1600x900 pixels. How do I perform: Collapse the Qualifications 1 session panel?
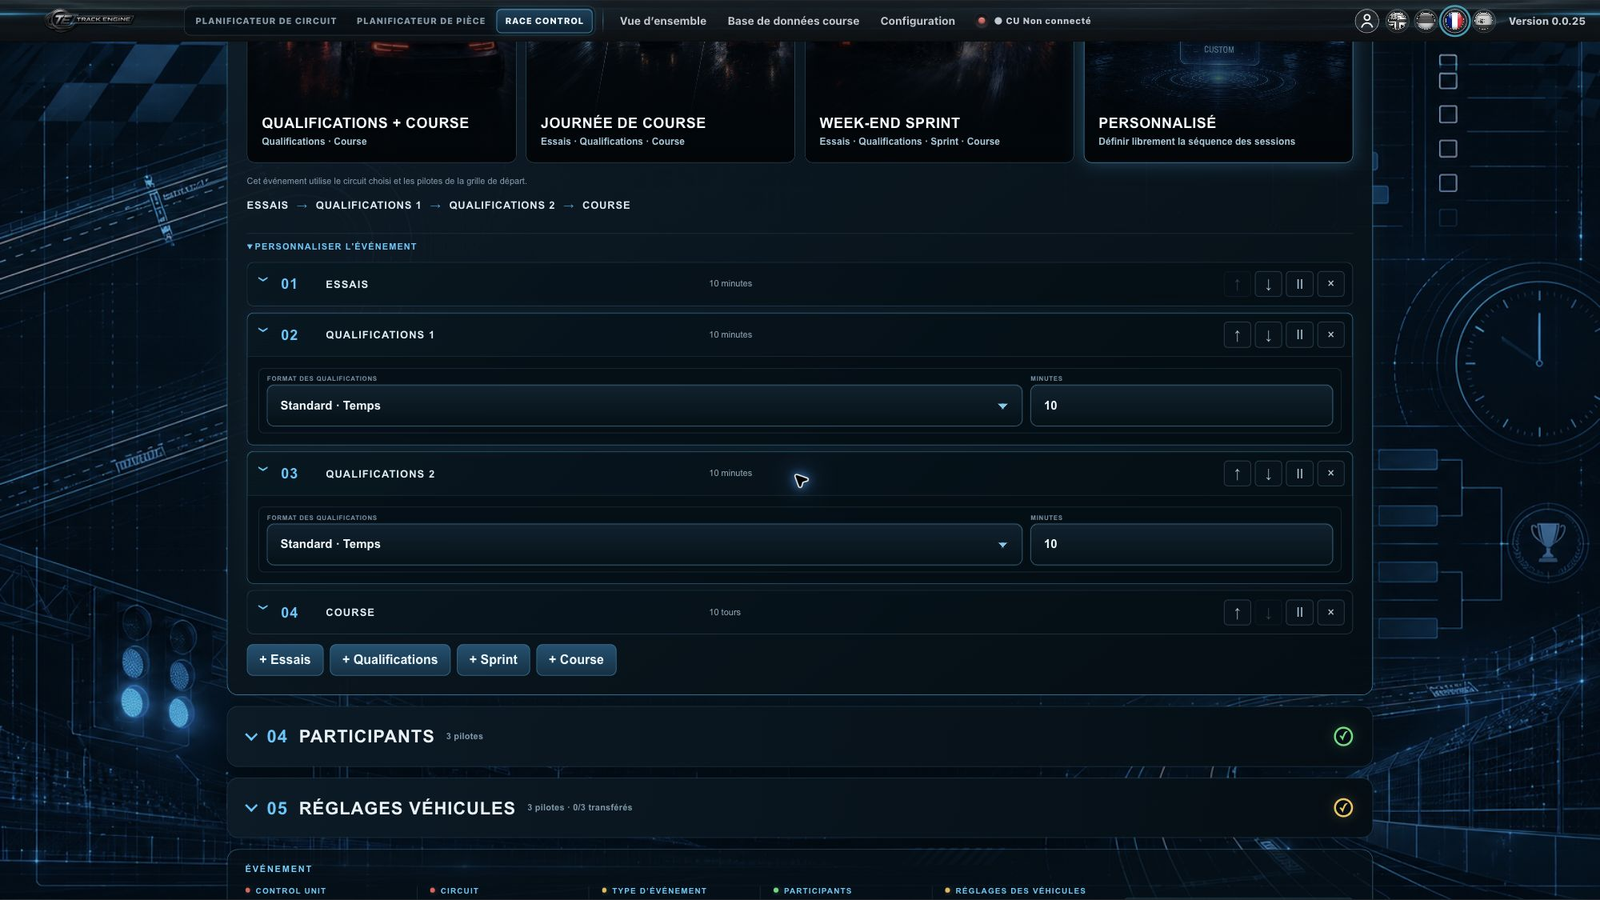[263, 331]
